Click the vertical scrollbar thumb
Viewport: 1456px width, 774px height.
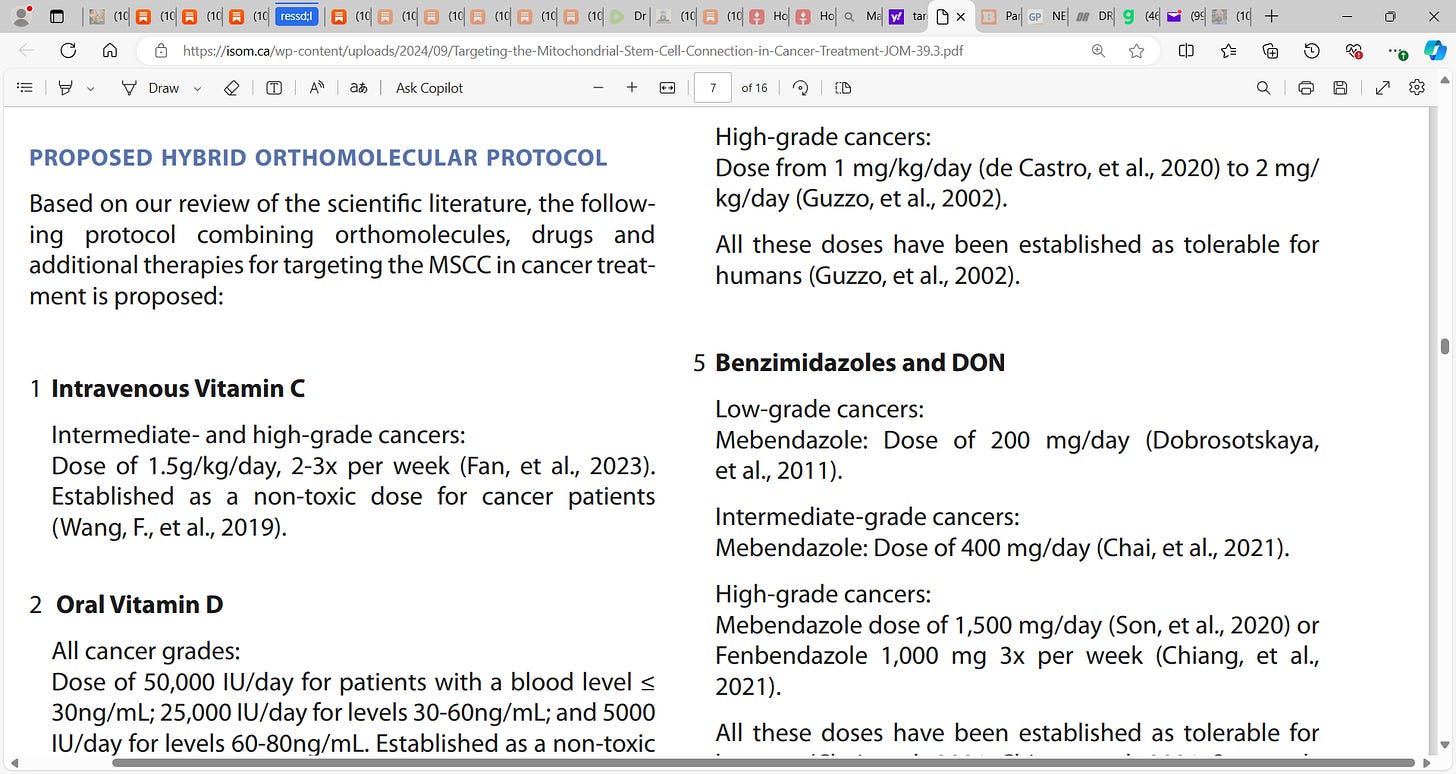click(1444, 346)
